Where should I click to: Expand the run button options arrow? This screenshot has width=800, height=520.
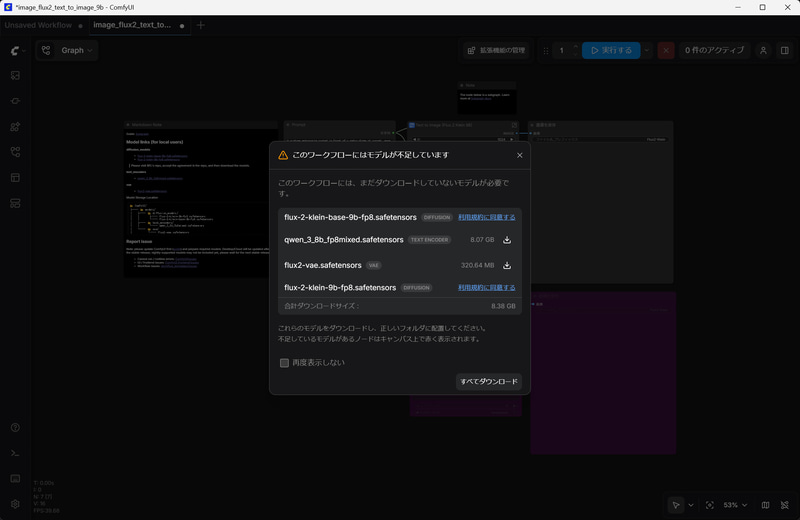(x=646, y=51)
